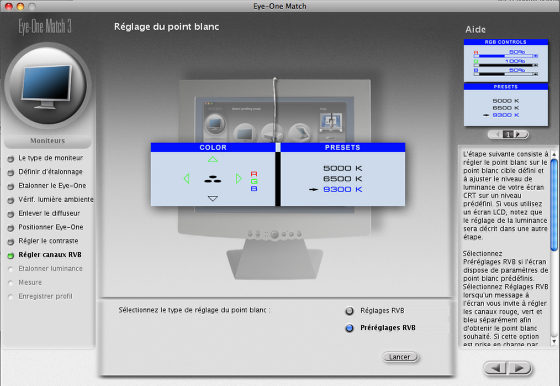
Task: Click bullet icon beside Enlever le diffuseur
Action: [x=11, y=215]
